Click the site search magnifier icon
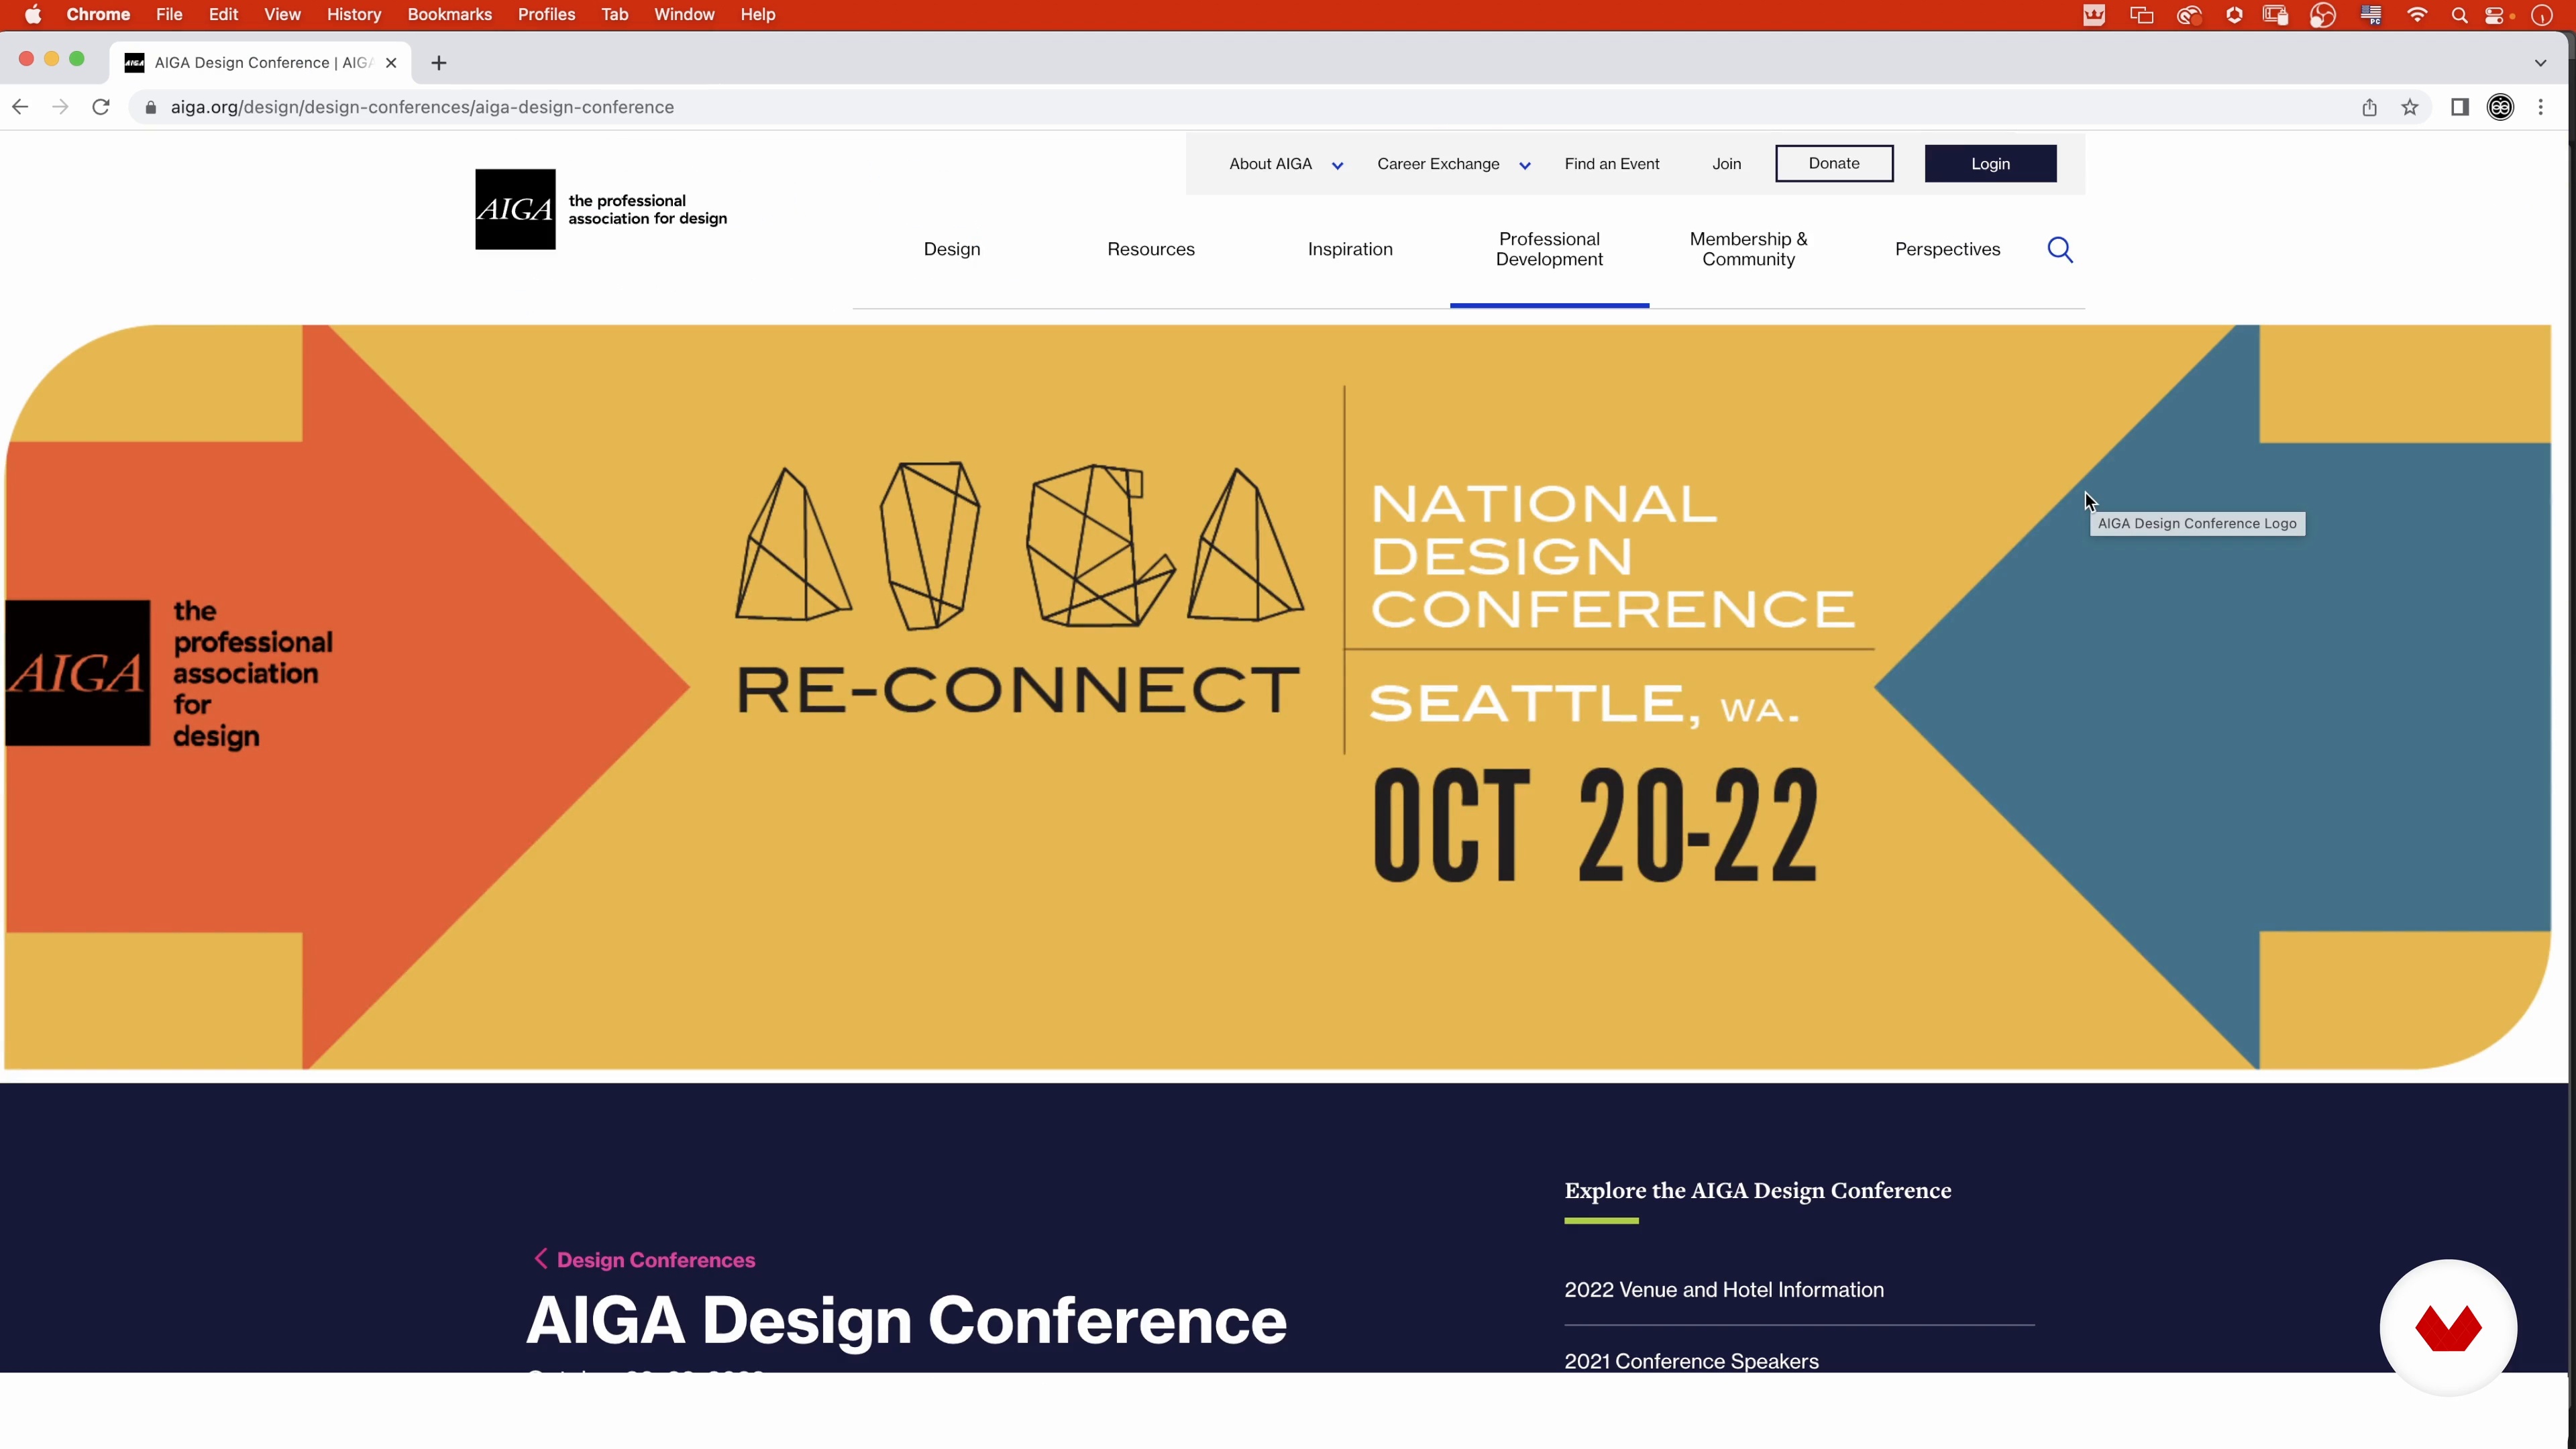Screen dimensions: 2576x1449 [x=2060, y=249]
